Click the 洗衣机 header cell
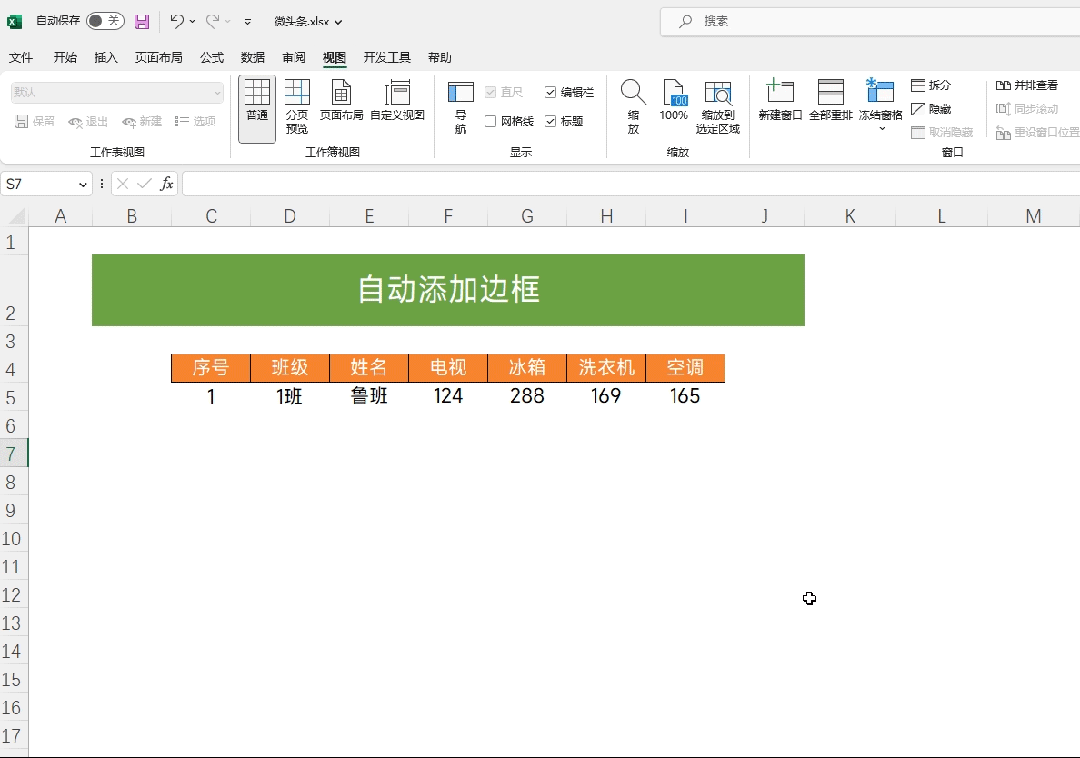The height and width of the screenshot is (758, 1080). pos(606,368)
